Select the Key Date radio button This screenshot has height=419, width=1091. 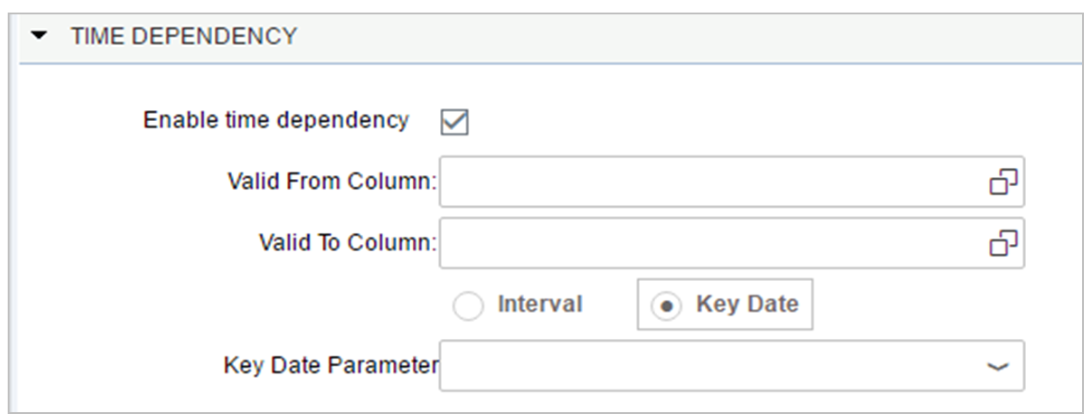(665, 305)
